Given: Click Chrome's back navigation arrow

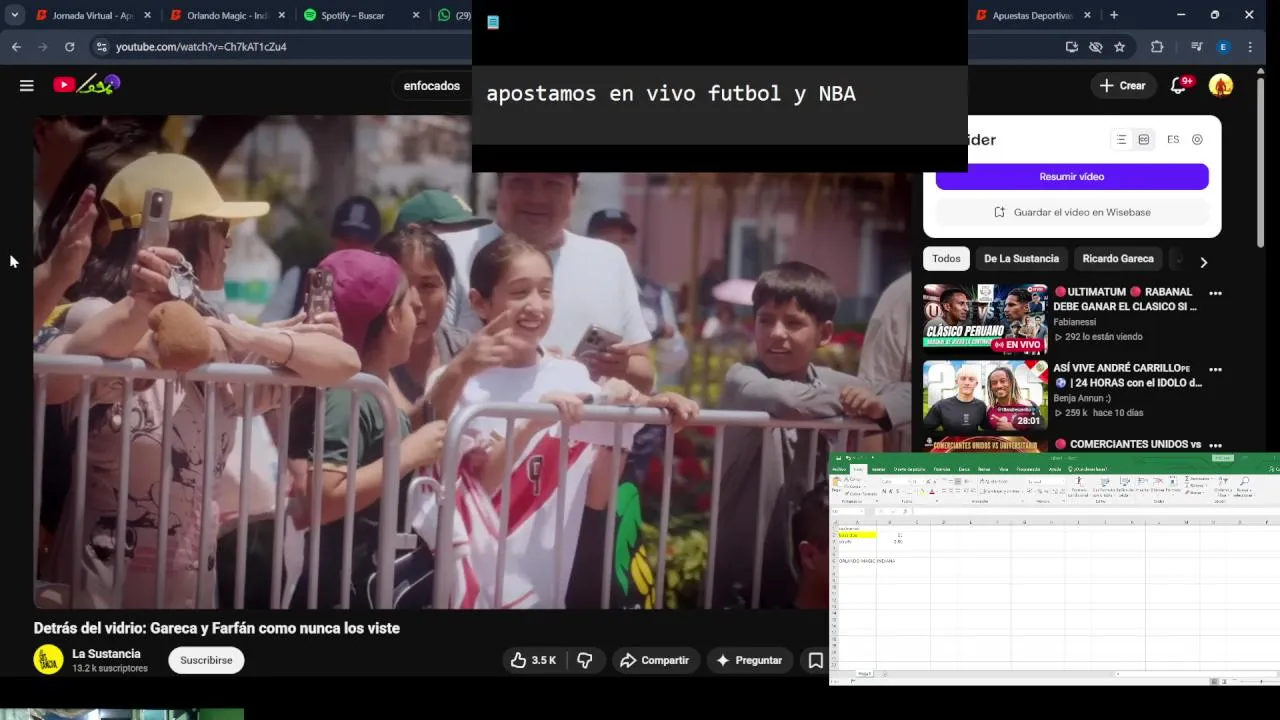Looking at the screenshot, I should [16, 47].
